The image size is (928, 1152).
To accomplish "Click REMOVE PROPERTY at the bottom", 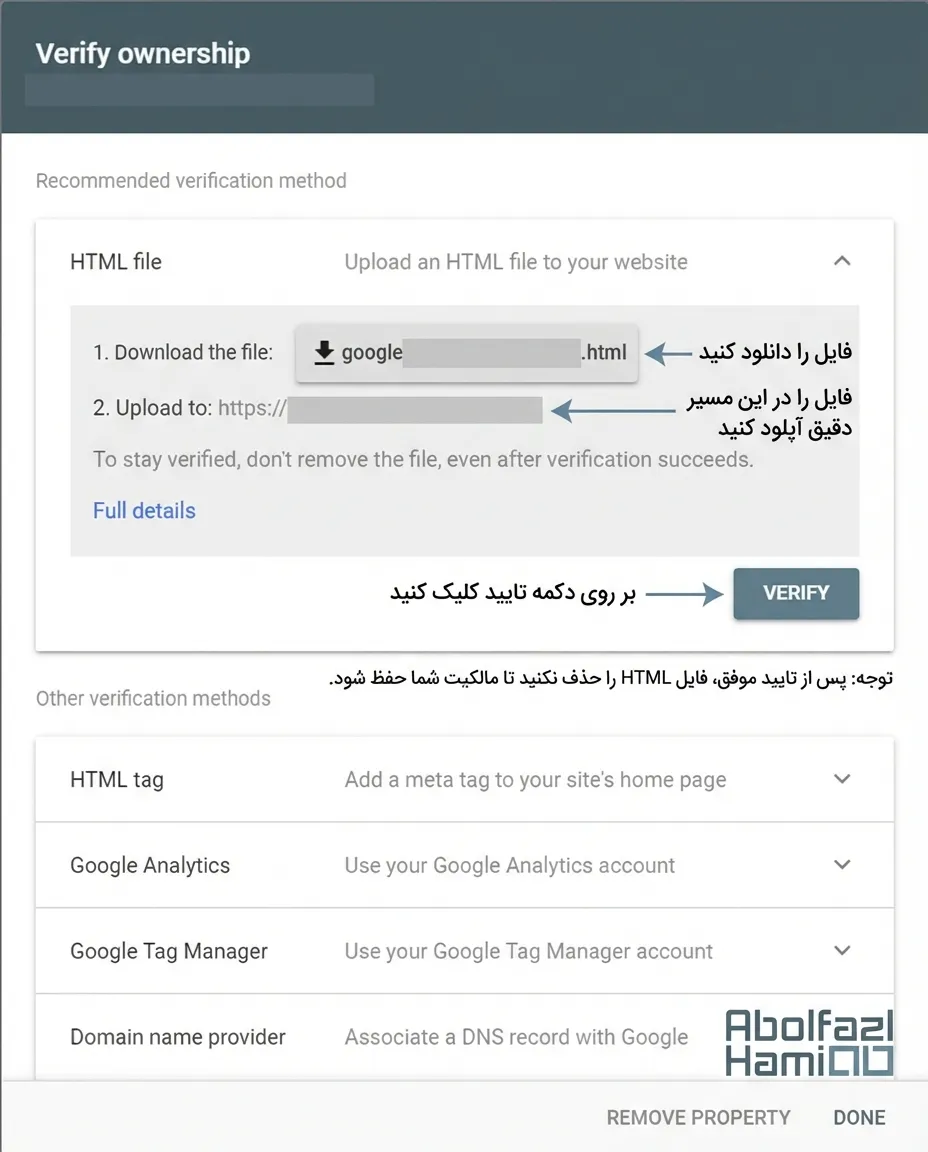I will pos(698,1118).
